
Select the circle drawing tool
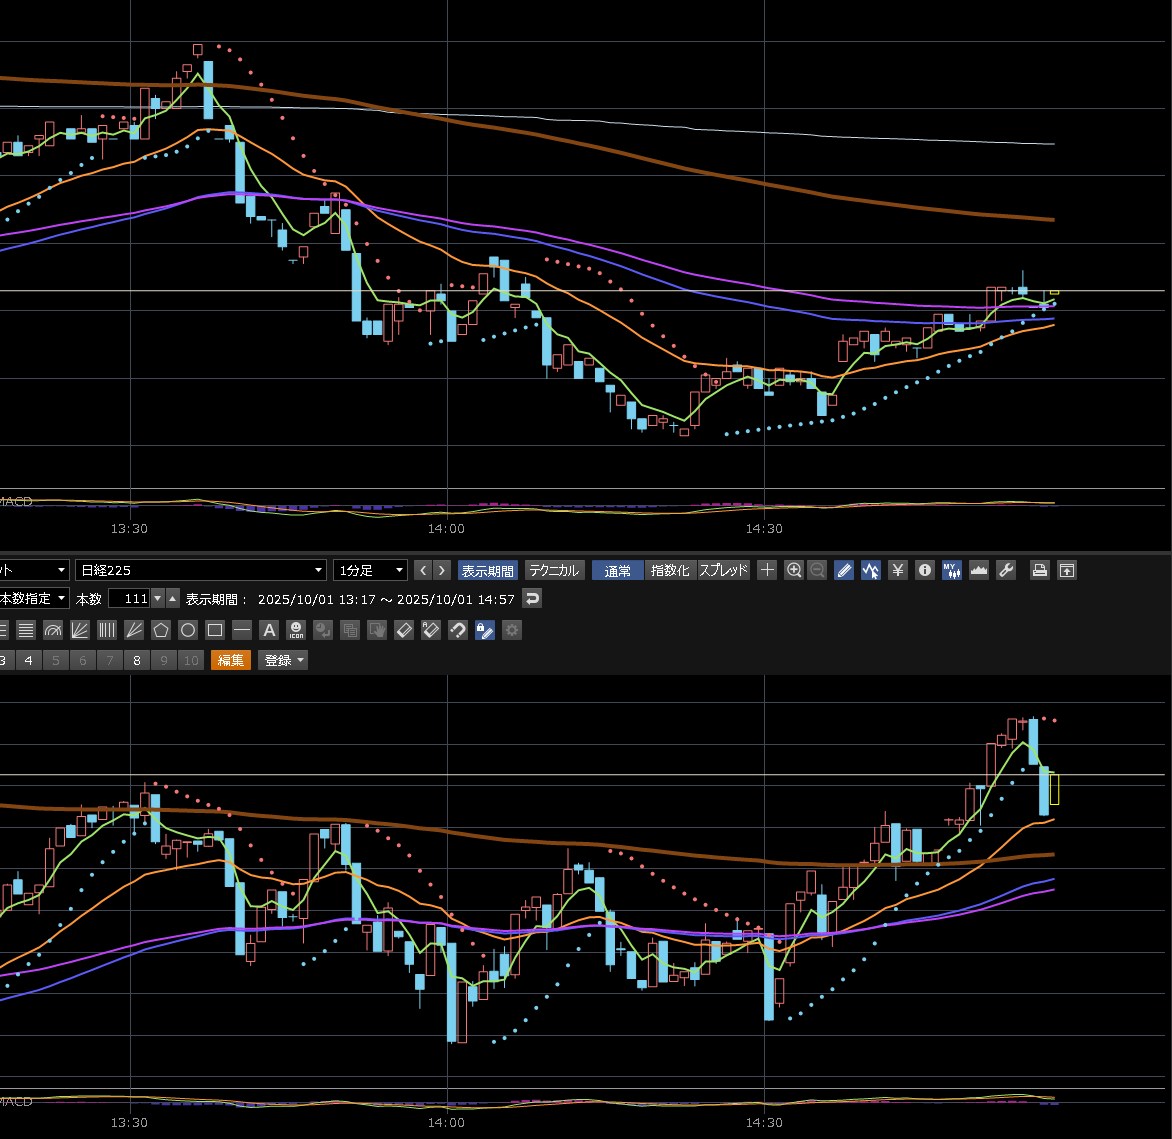(x=187, y=630)
